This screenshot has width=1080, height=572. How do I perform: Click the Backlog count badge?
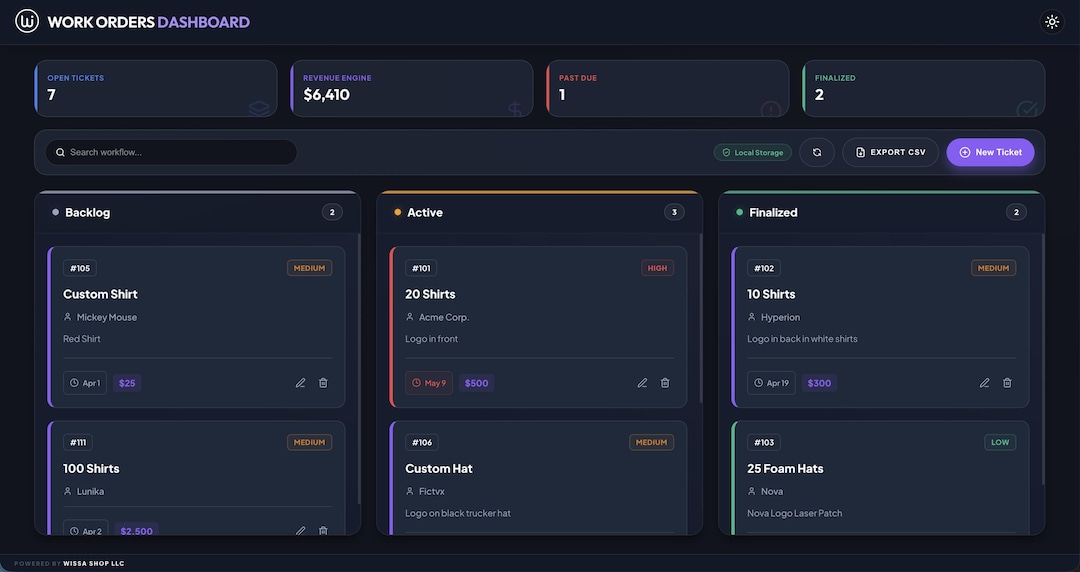332,212
